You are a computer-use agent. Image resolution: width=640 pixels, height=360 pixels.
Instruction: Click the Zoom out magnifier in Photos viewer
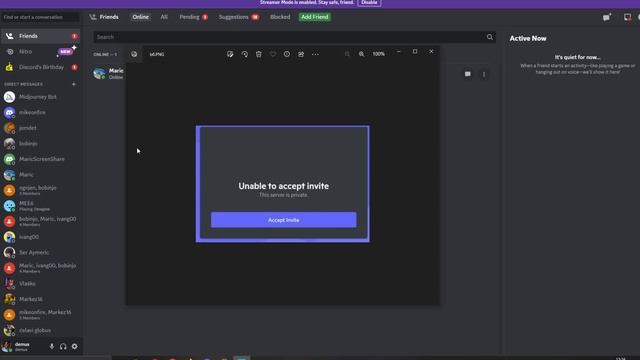[347, 54]
